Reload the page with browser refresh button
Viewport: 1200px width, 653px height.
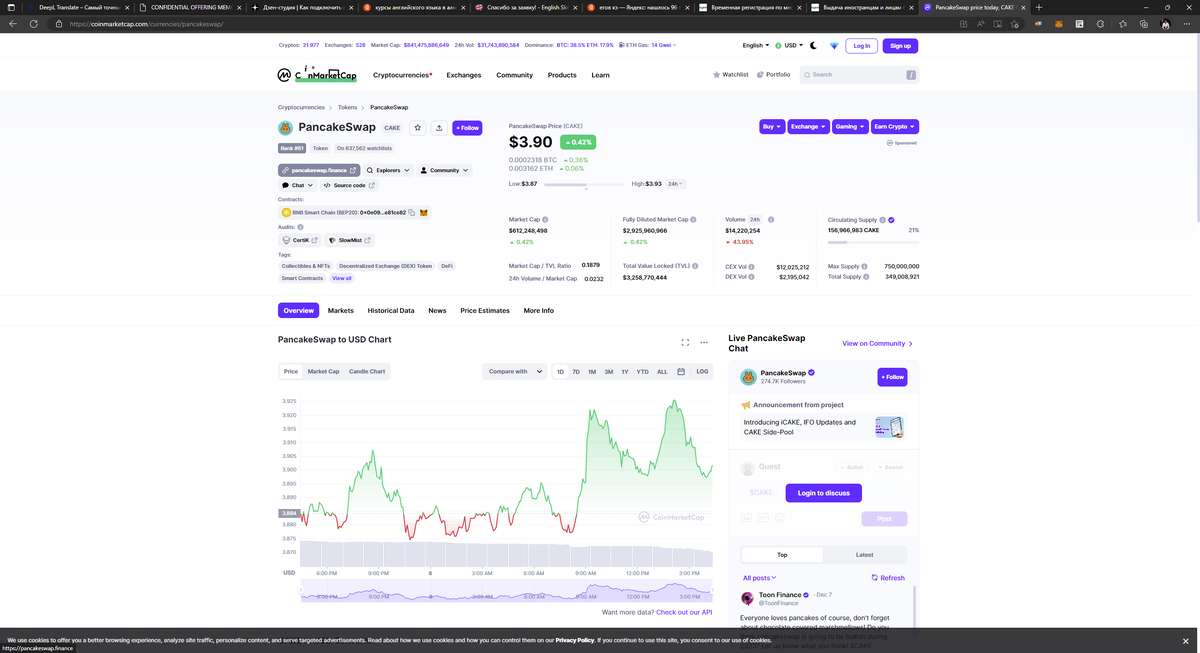33,24
